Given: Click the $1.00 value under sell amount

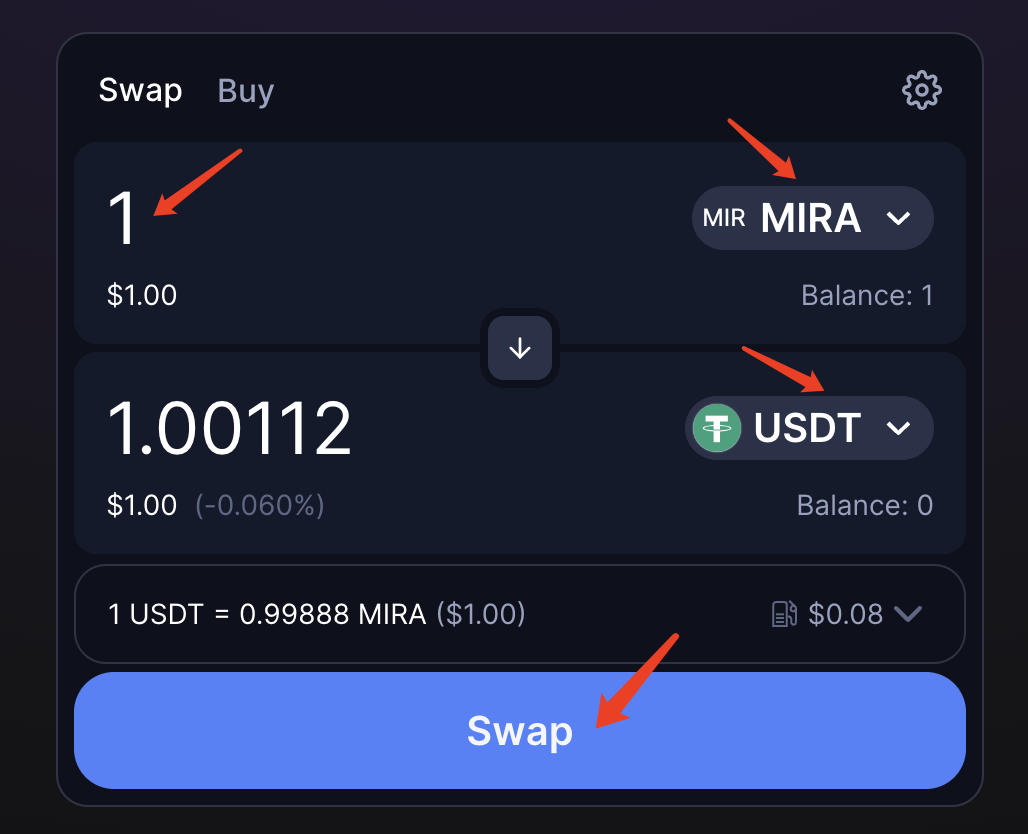Looking at the screenshot, I should click(x=142, y=296).
